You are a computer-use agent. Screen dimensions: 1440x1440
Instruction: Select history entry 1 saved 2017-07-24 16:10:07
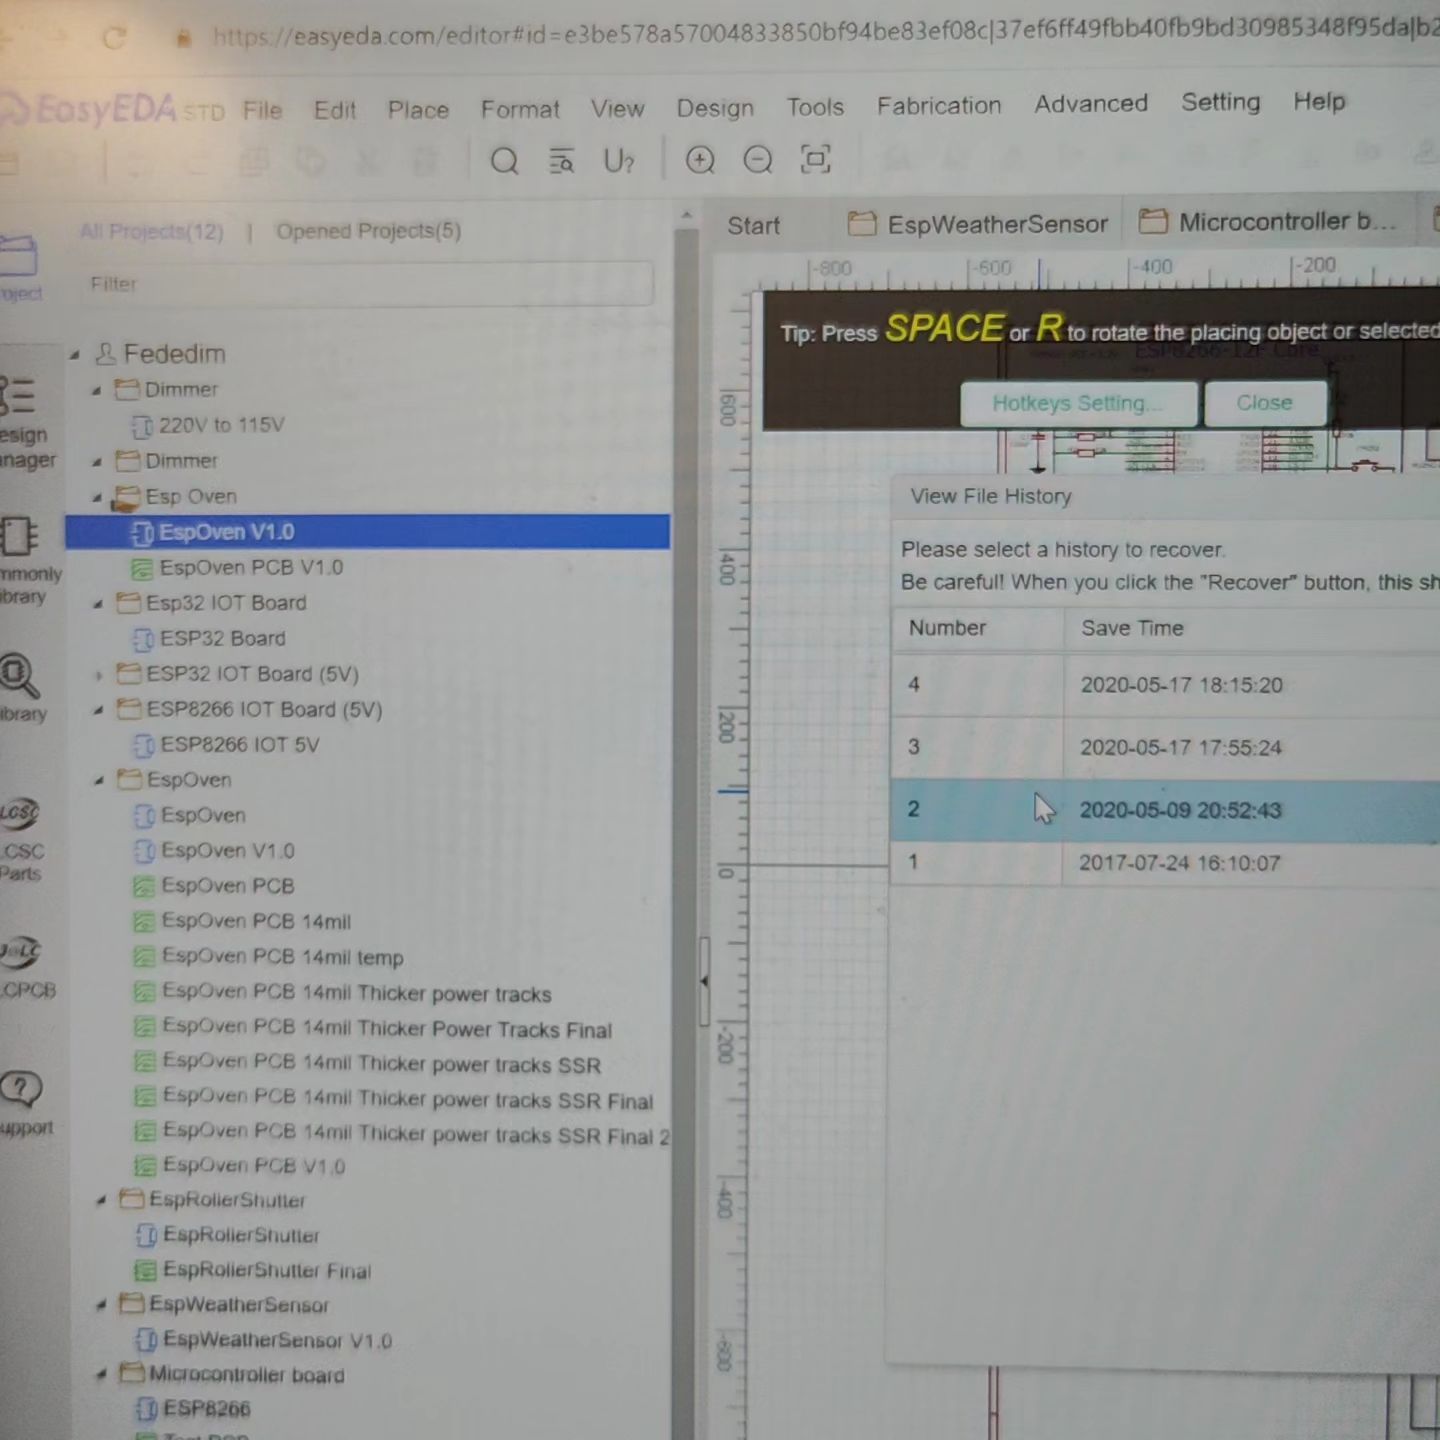(1165, 863)
